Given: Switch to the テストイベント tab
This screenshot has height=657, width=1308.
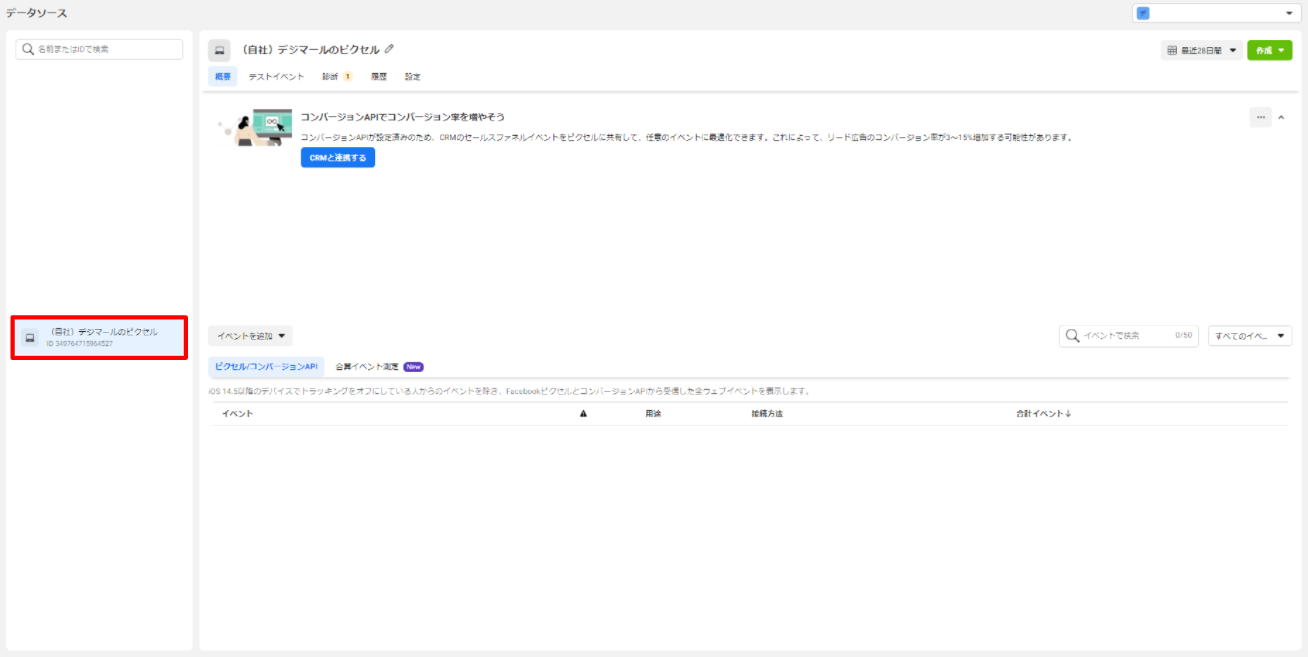Looking at the screenshot, I should click(276, 77).
